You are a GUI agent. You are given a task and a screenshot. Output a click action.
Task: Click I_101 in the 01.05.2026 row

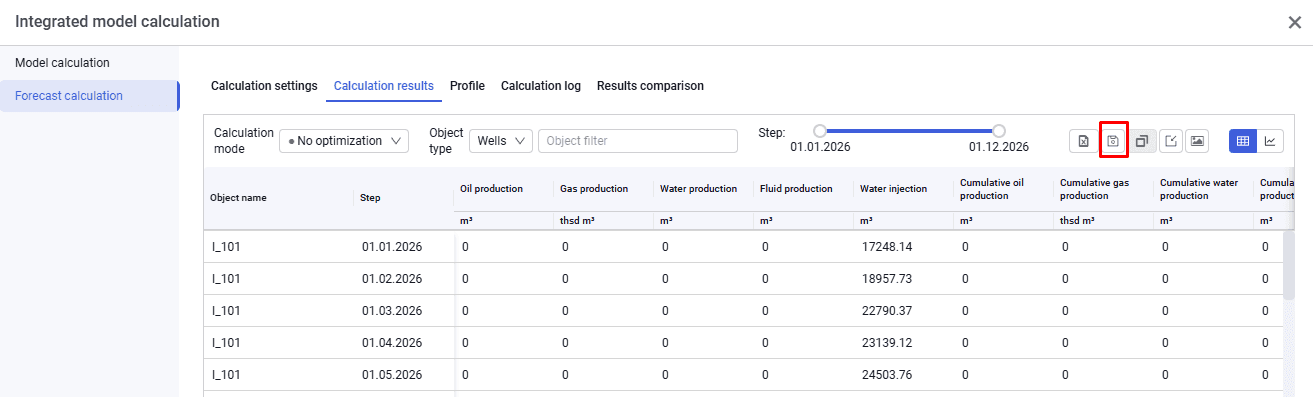click(226, 375)
